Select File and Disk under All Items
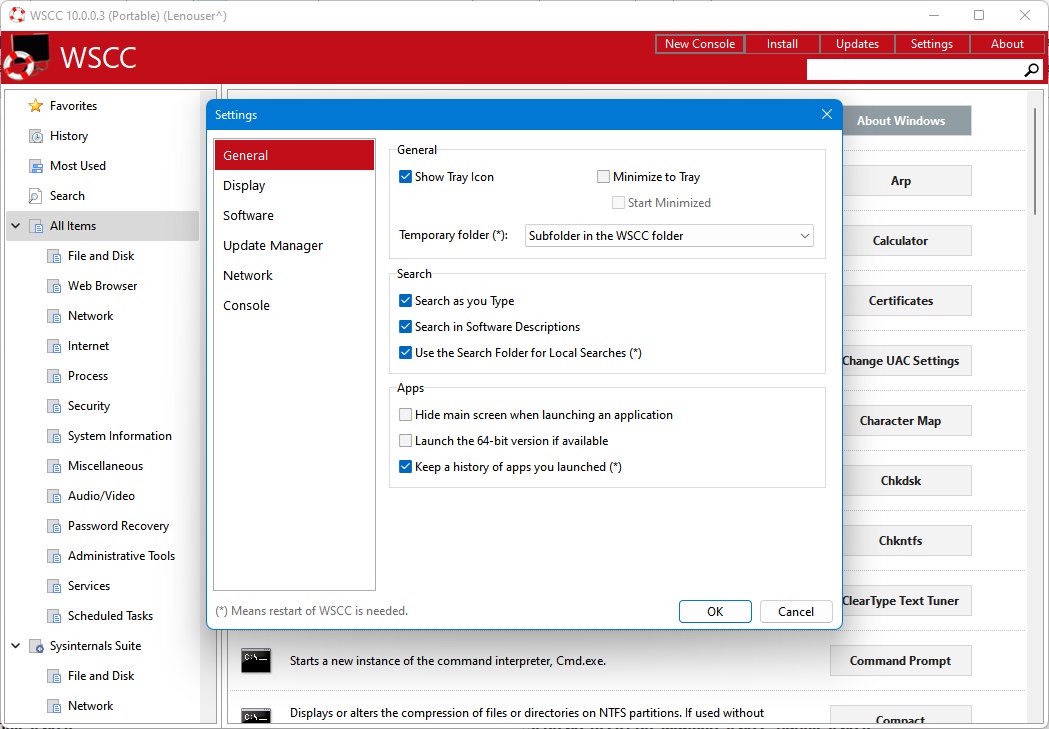The height and width of the screenshot is (729, 1049). click(100, 256)
